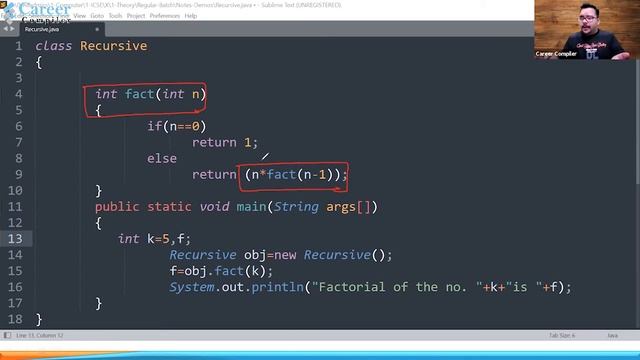Open the Tab Size selector
The image size is (640, 360).
point(562,336)
